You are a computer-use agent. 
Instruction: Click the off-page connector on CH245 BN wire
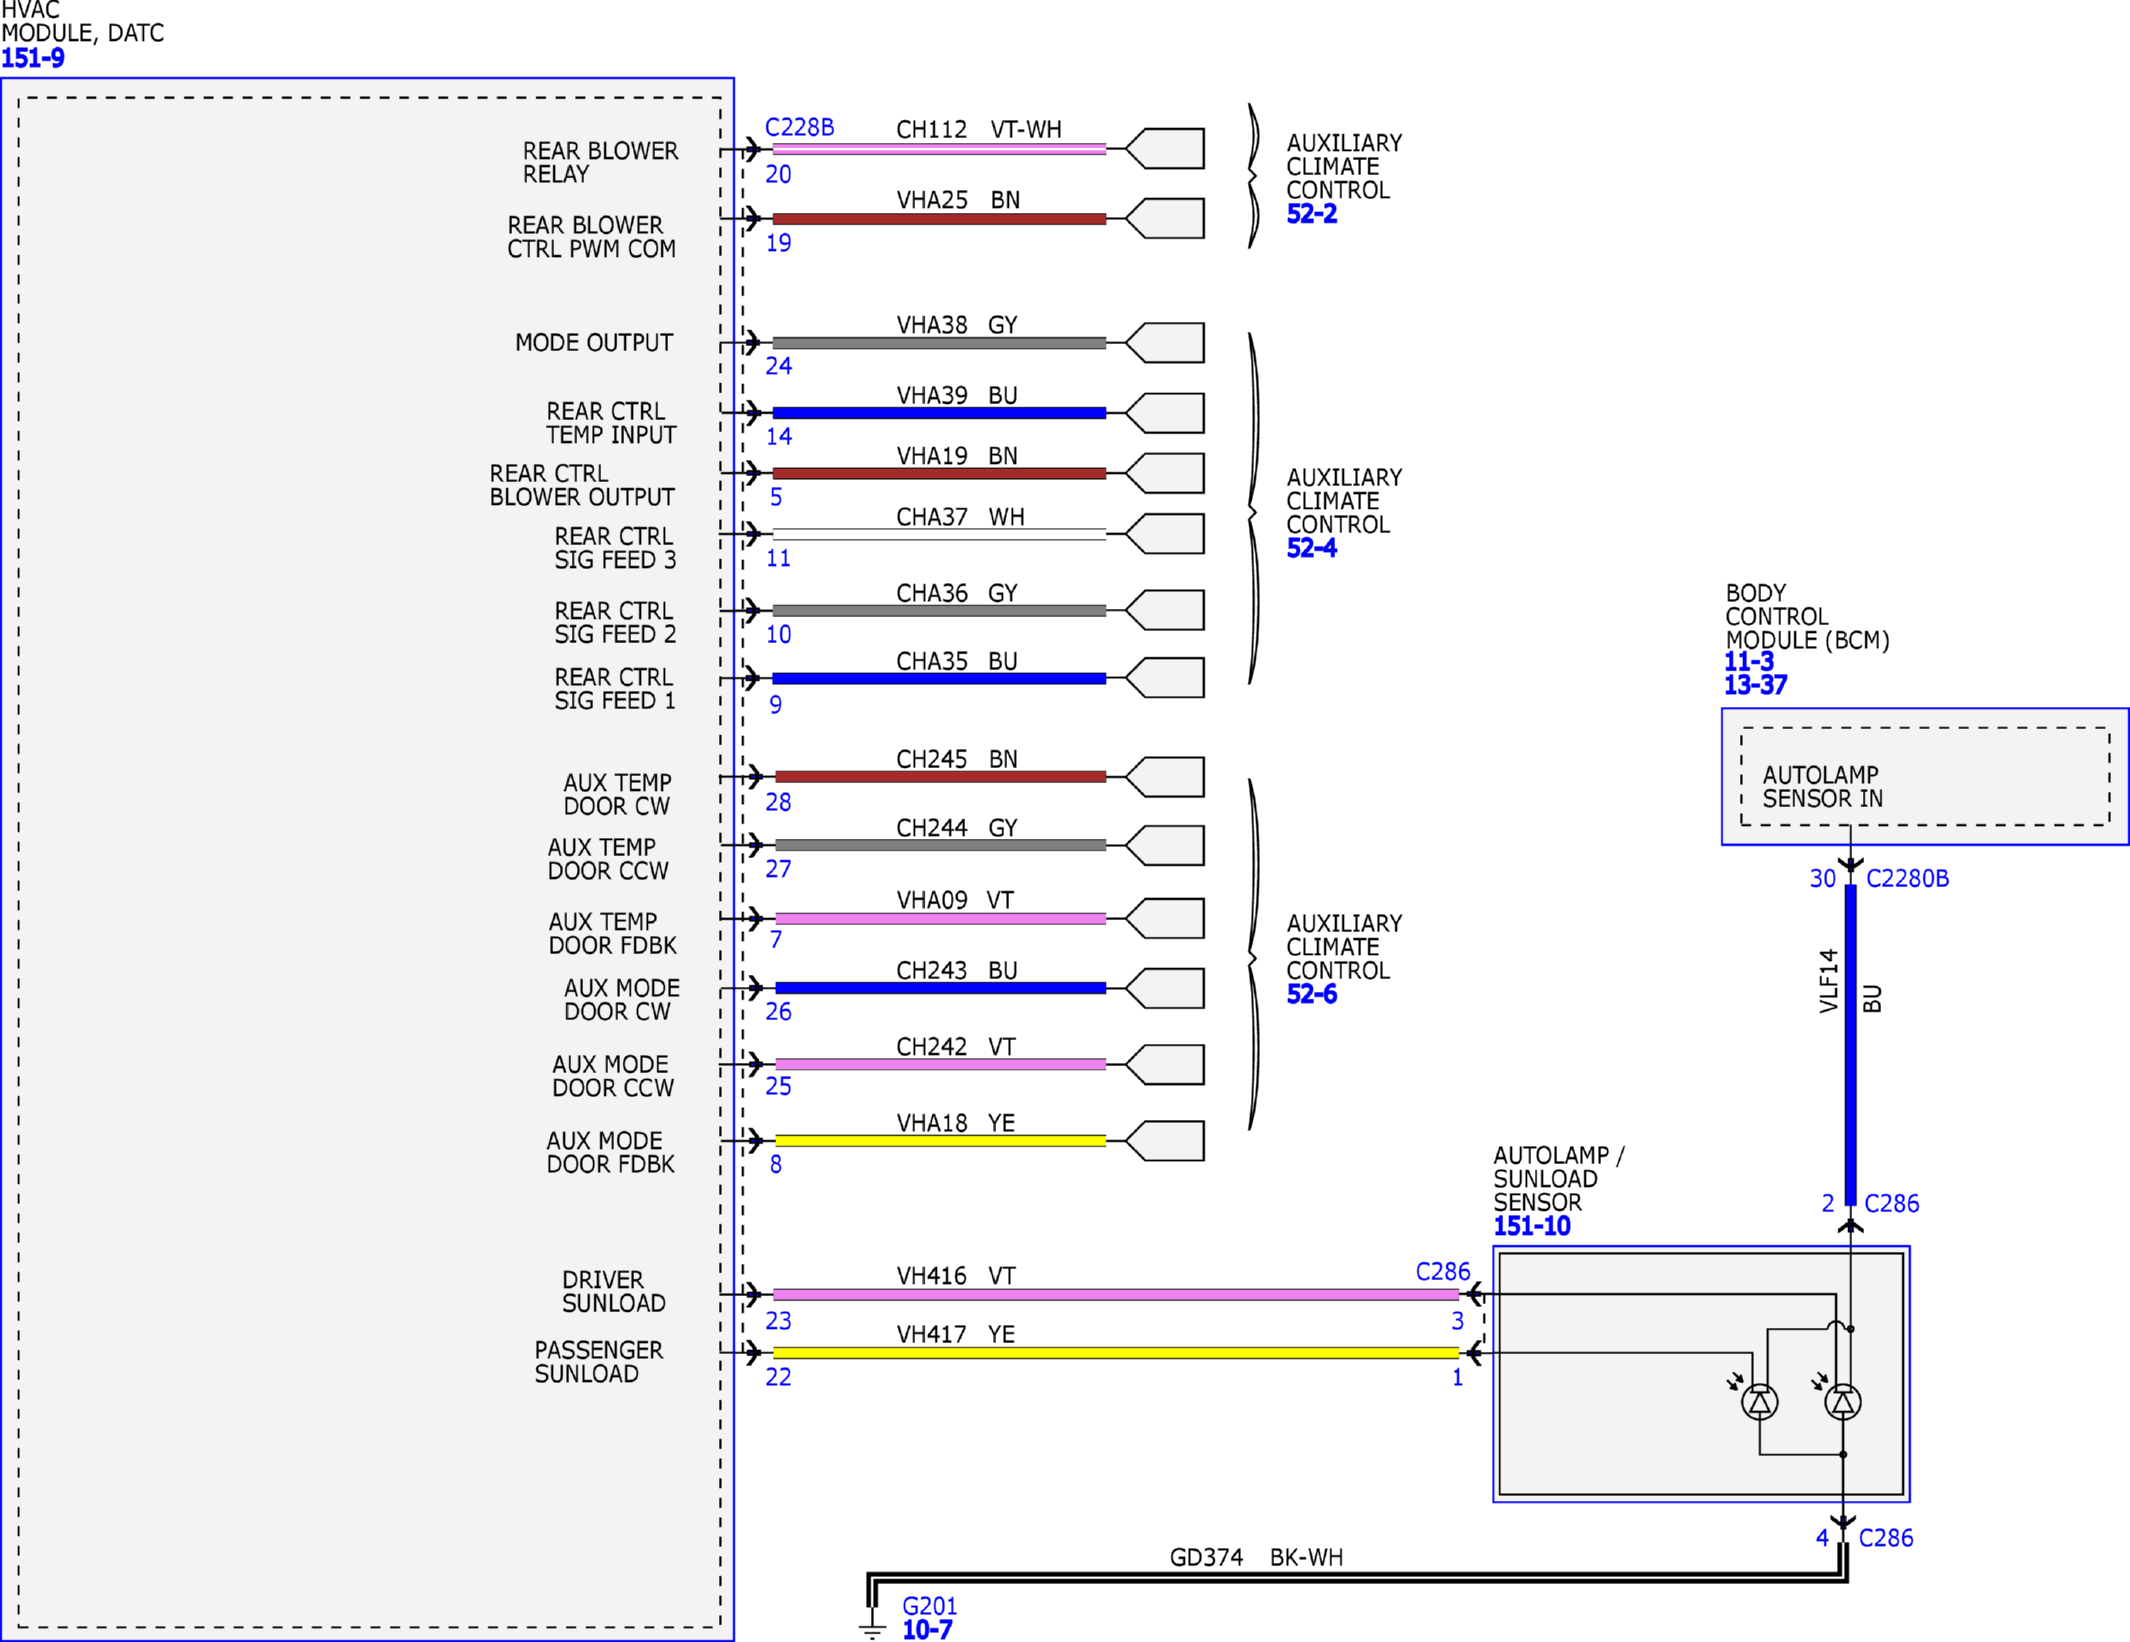(1165, 777)
